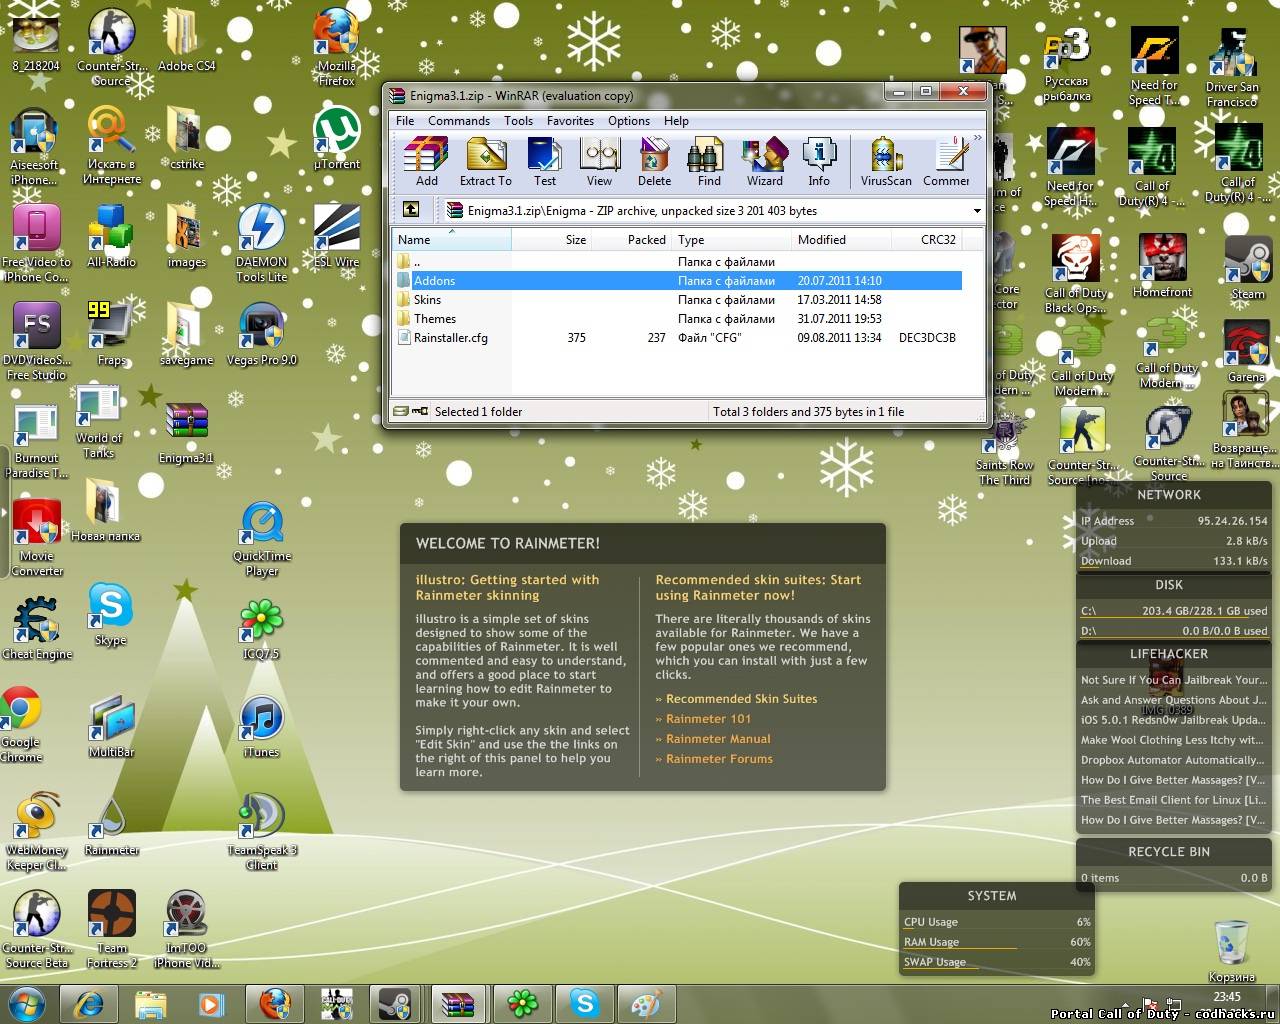Sort file list by Name column
1280x1024 pixels.
tap(452, 240)
